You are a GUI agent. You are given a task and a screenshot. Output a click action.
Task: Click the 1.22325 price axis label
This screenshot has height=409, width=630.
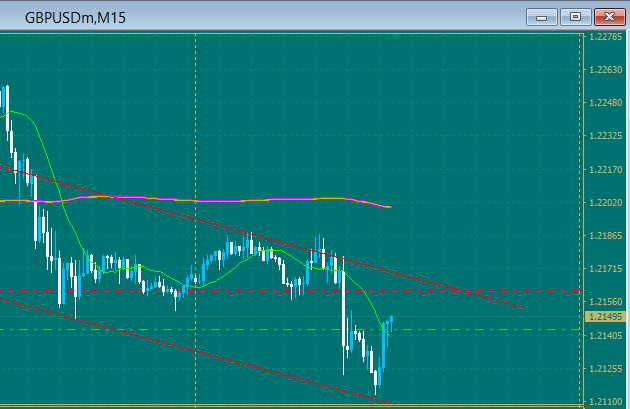click(605, 136)
